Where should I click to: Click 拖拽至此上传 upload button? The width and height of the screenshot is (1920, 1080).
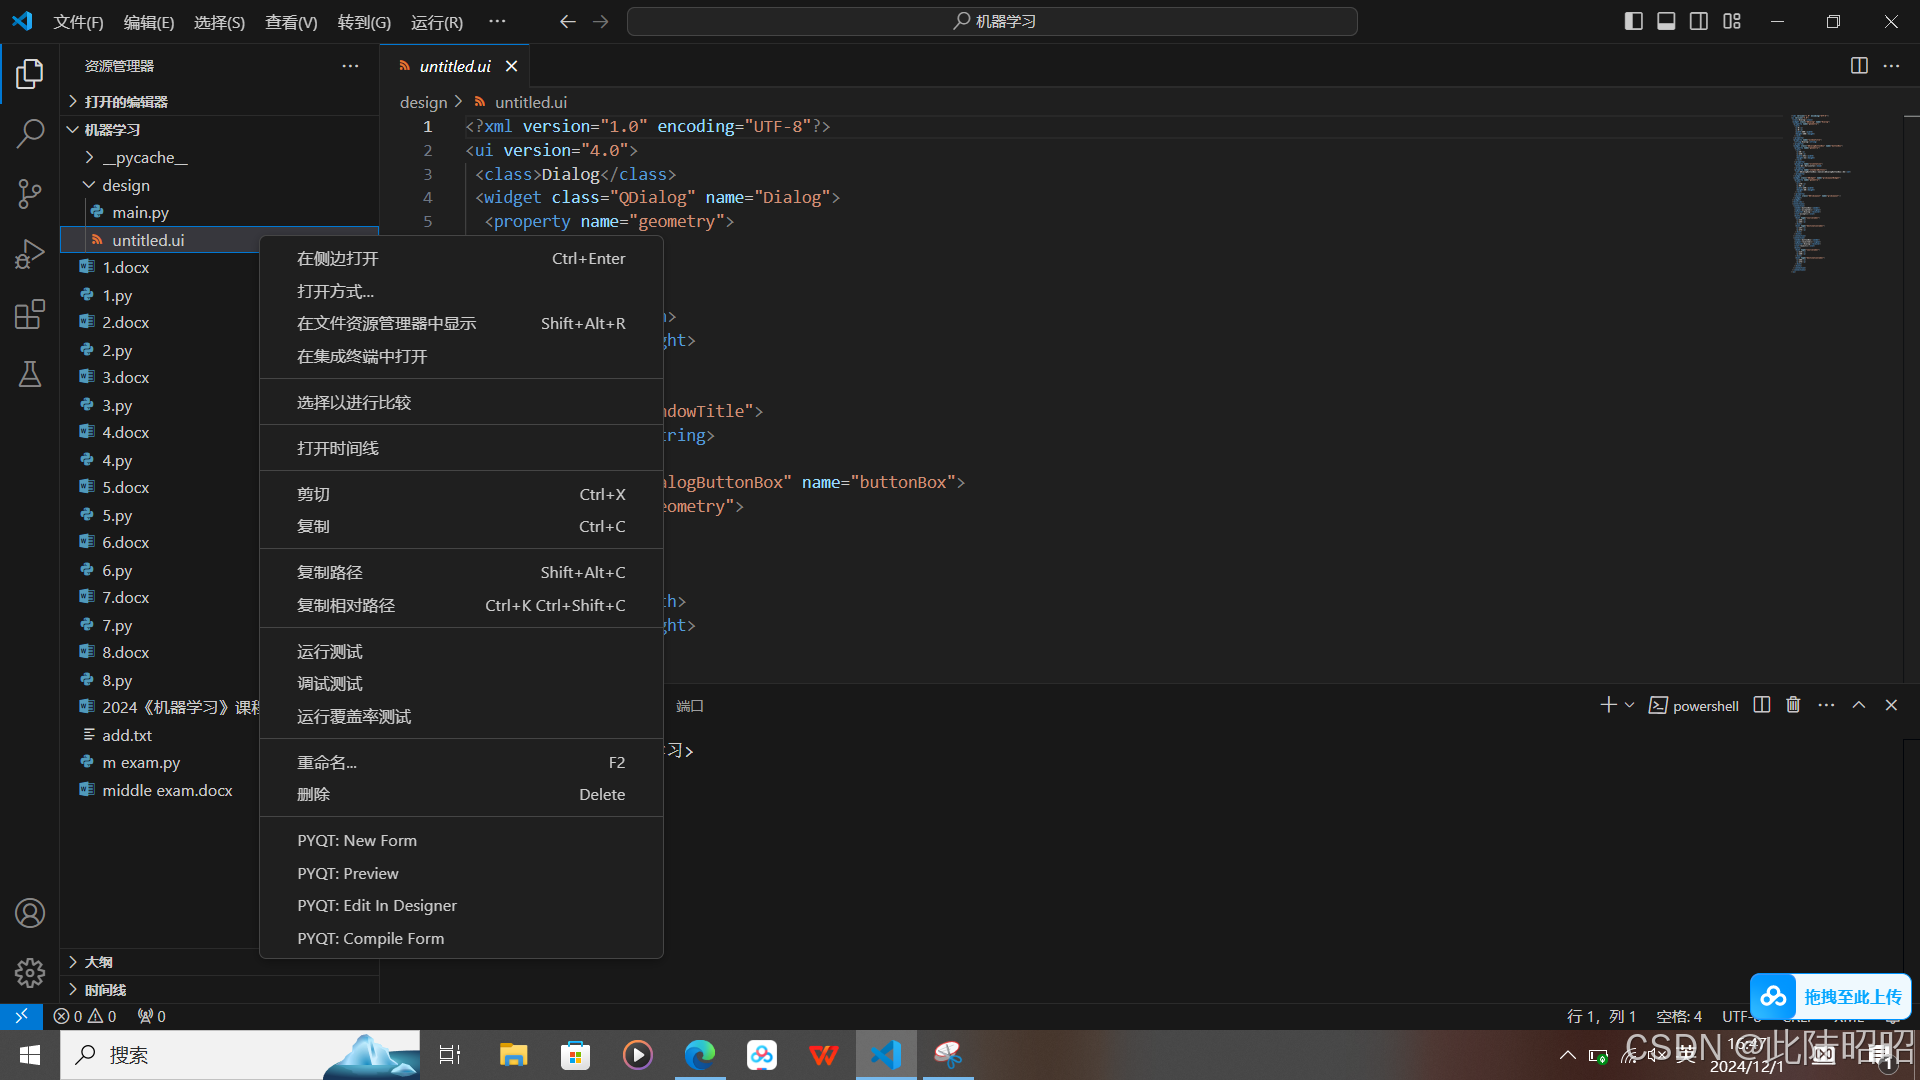(x=1853, y=996)
